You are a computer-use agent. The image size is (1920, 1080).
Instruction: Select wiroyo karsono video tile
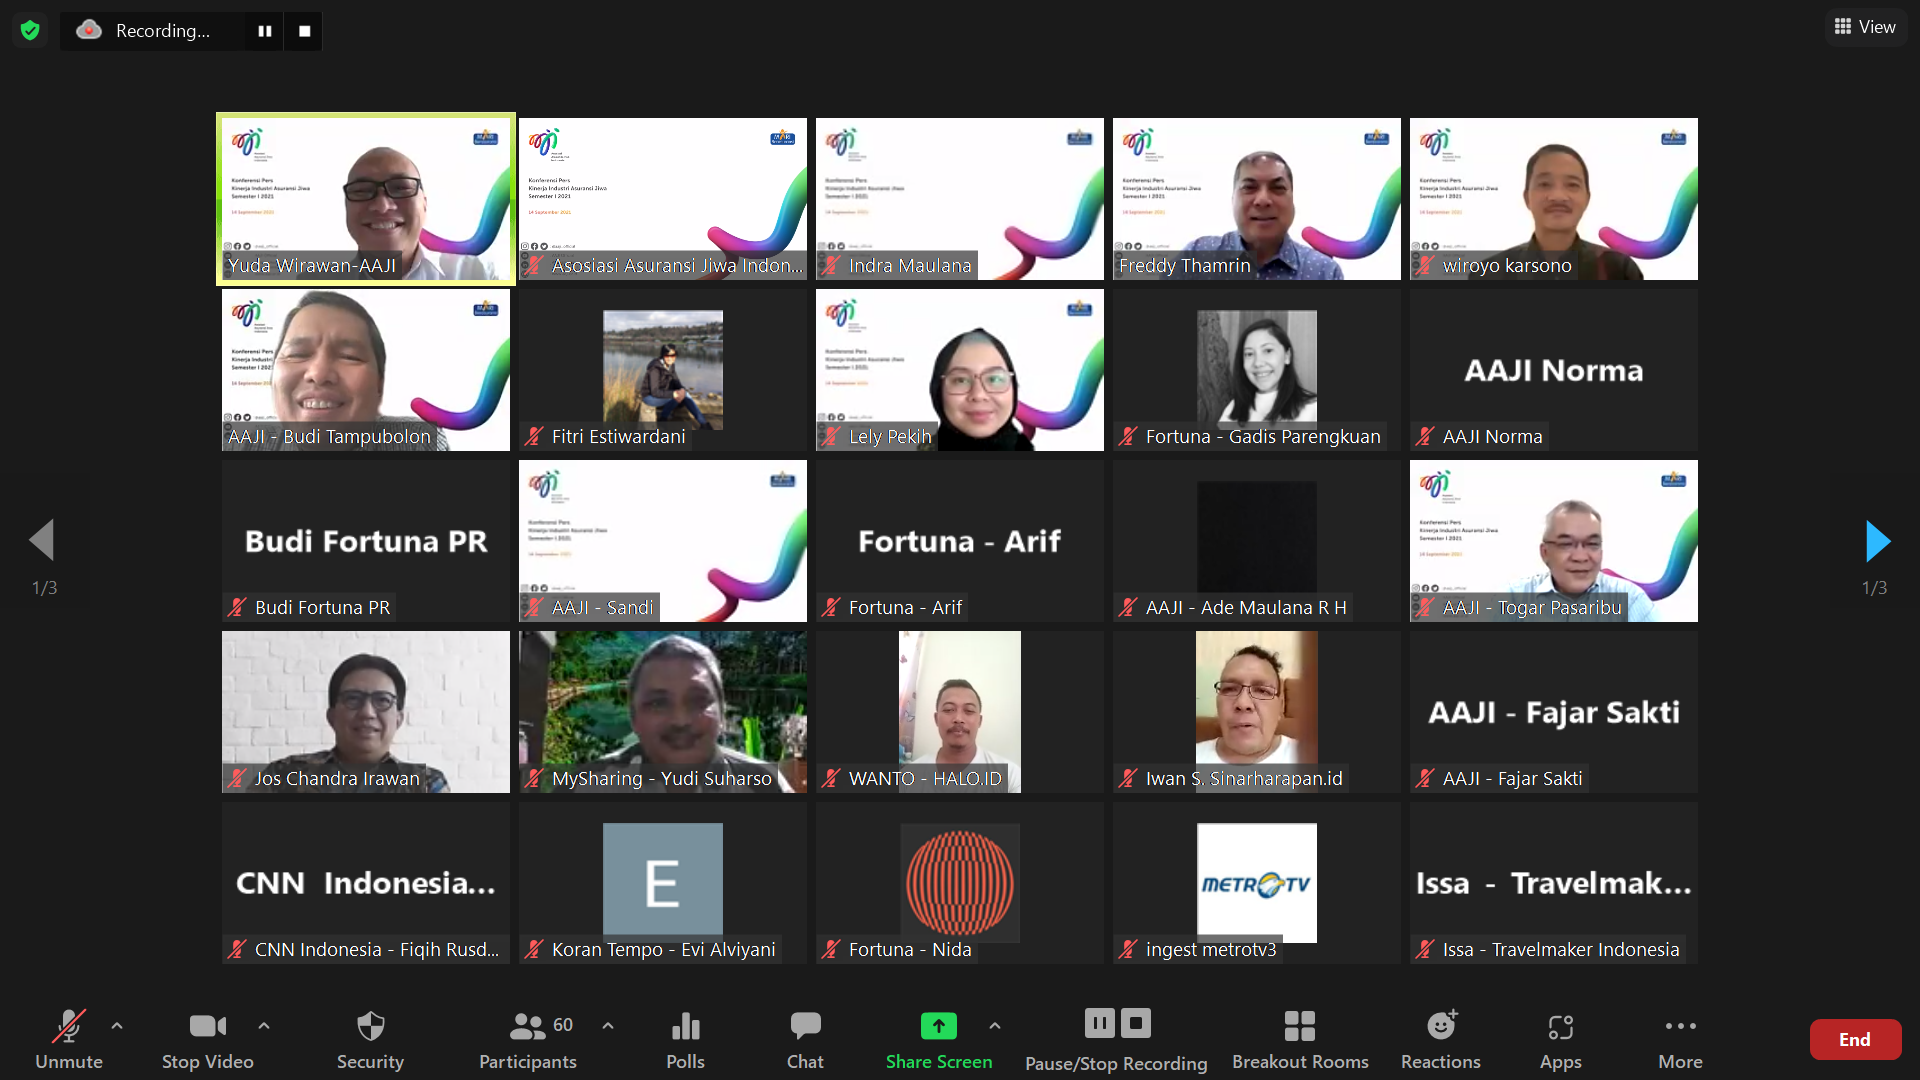point(1554,199)
